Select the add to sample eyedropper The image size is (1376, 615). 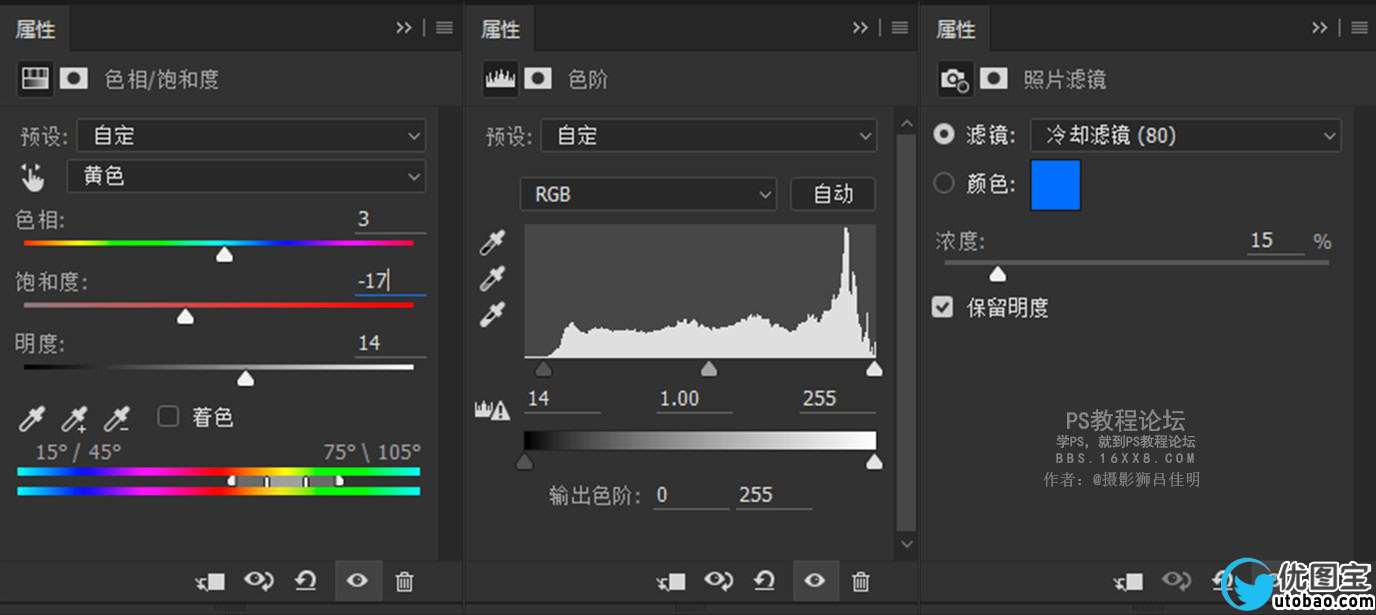tap(75, 418)
